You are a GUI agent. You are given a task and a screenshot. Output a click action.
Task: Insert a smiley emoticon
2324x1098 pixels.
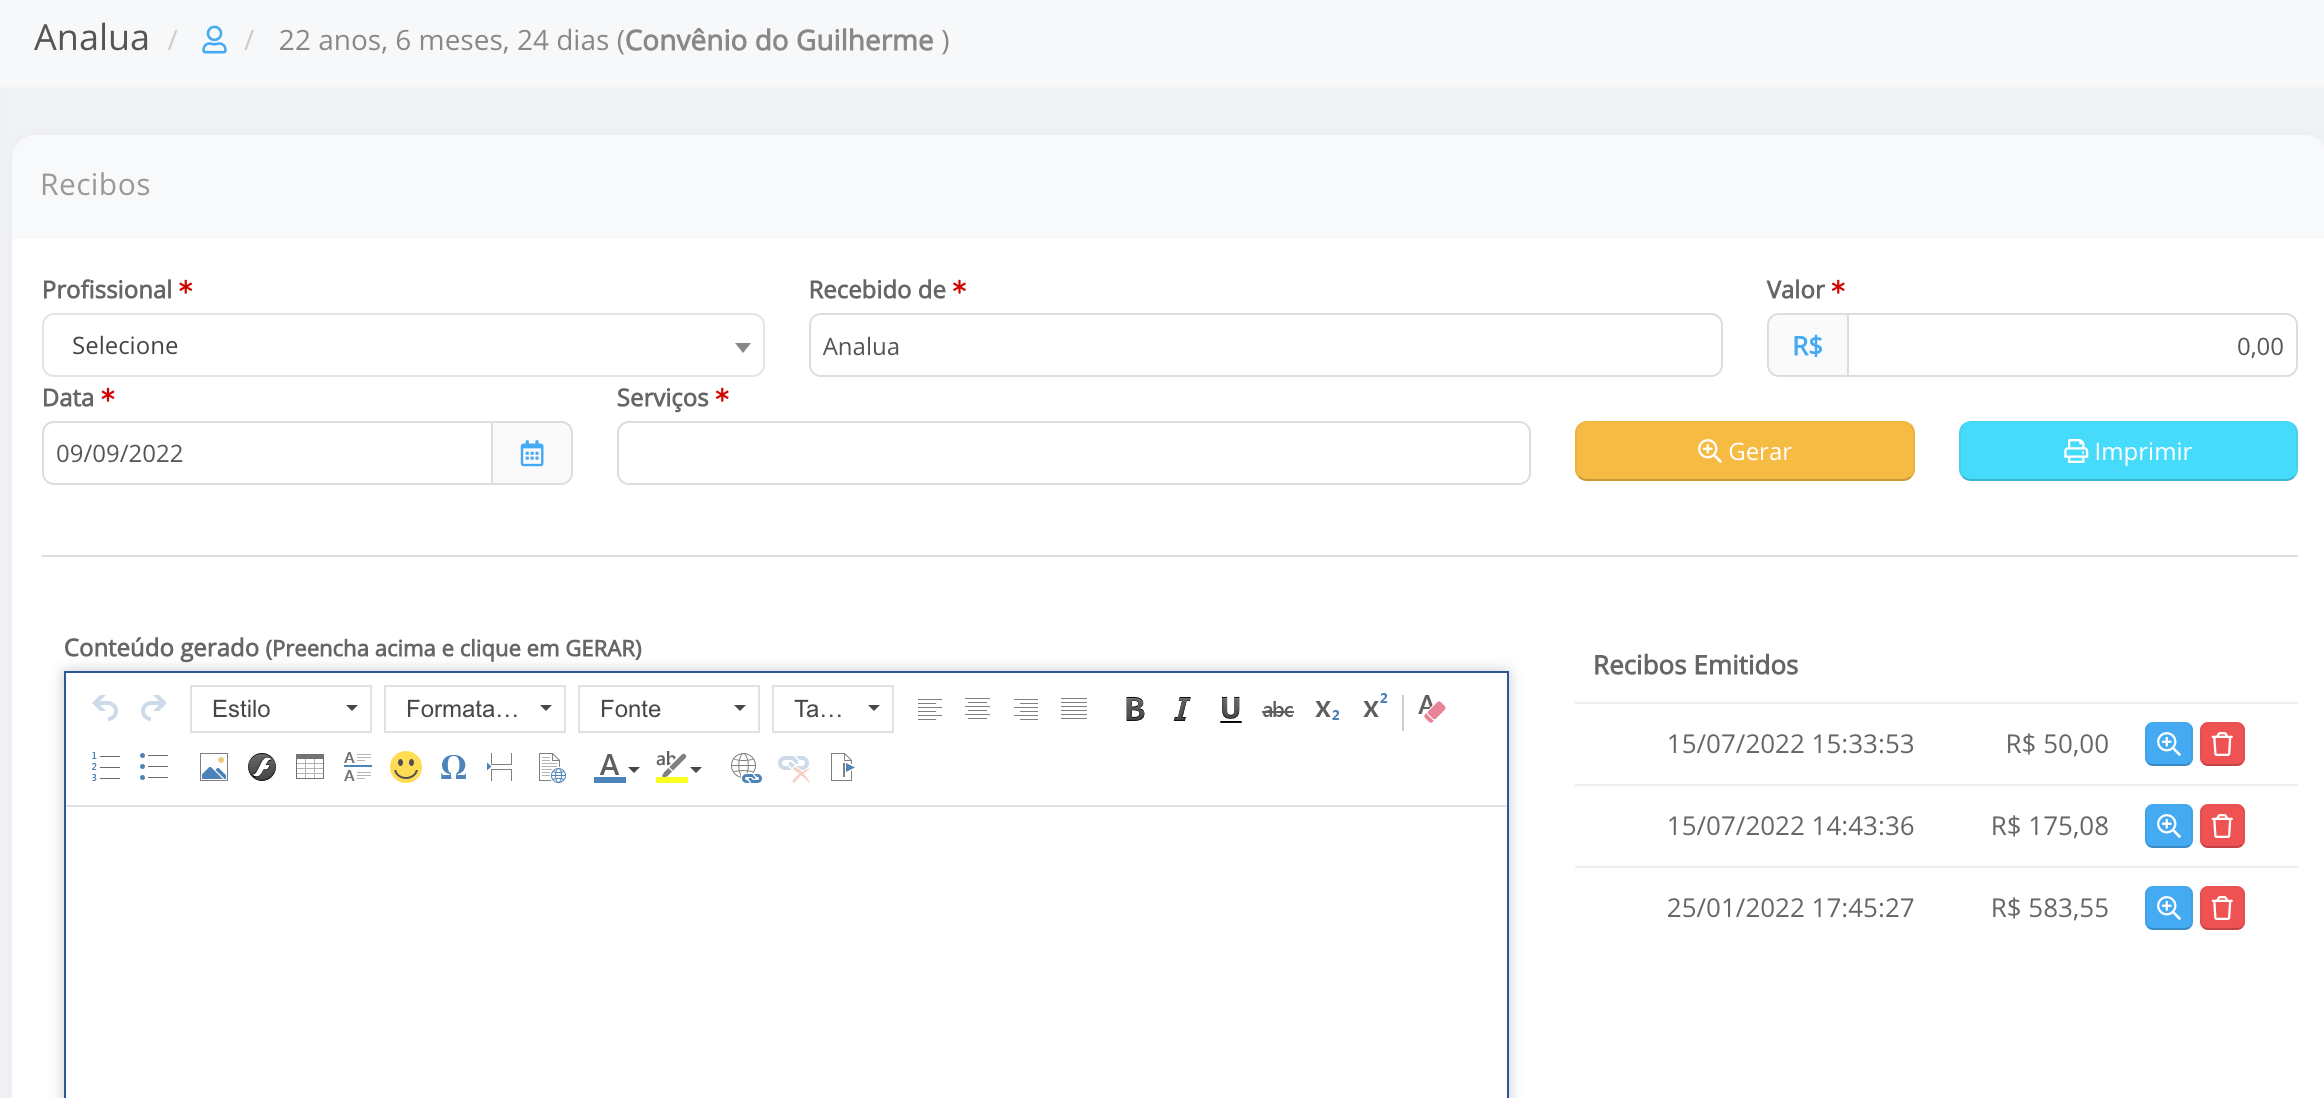[405, 767]
